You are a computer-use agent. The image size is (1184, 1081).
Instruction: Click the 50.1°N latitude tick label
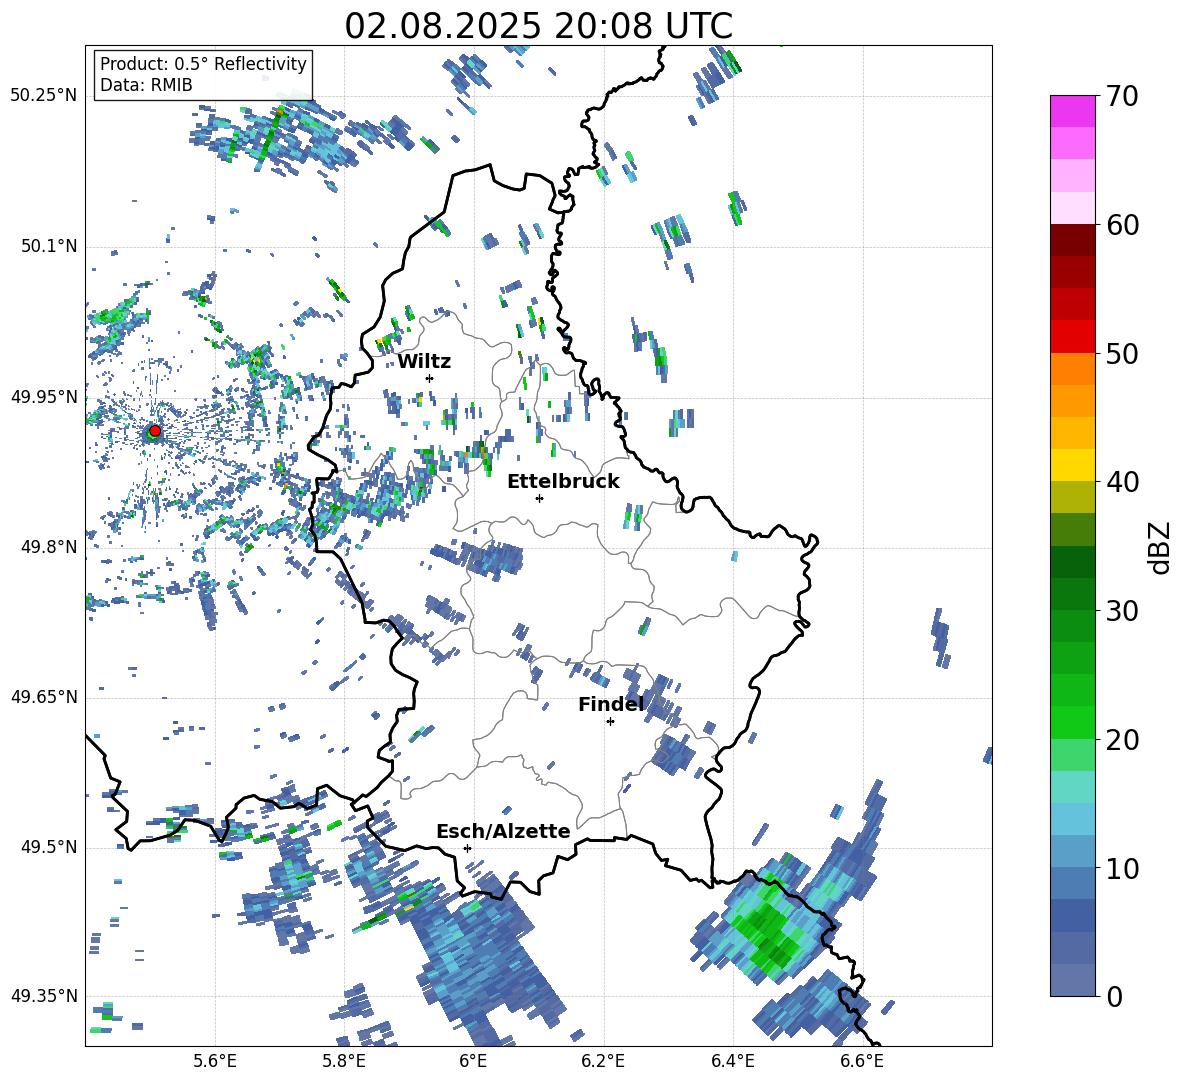click(49, 246)
